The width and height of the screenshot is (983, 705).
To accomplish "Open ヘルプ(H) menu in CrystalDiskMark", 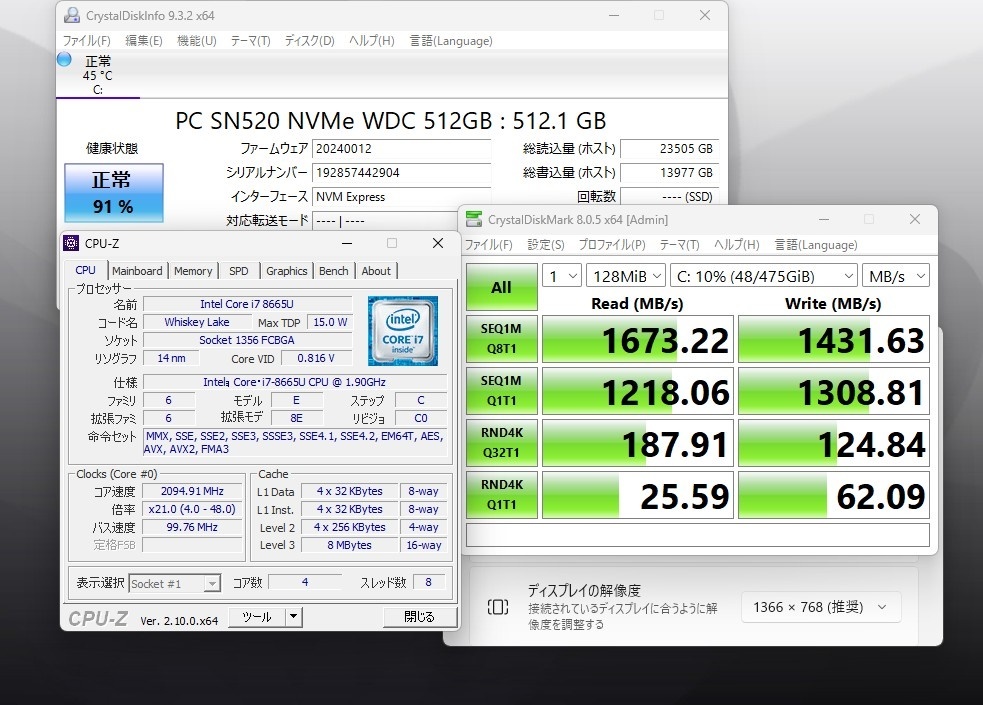I will 737,245.
